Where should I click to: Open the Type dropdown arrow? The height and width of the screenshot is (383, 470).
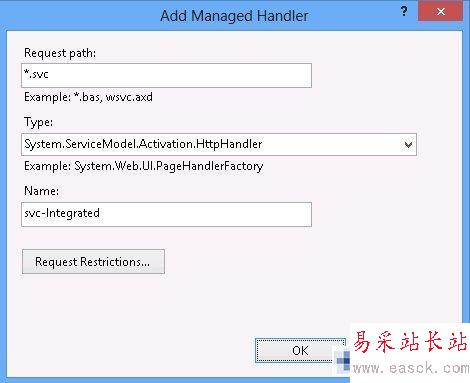408,145
